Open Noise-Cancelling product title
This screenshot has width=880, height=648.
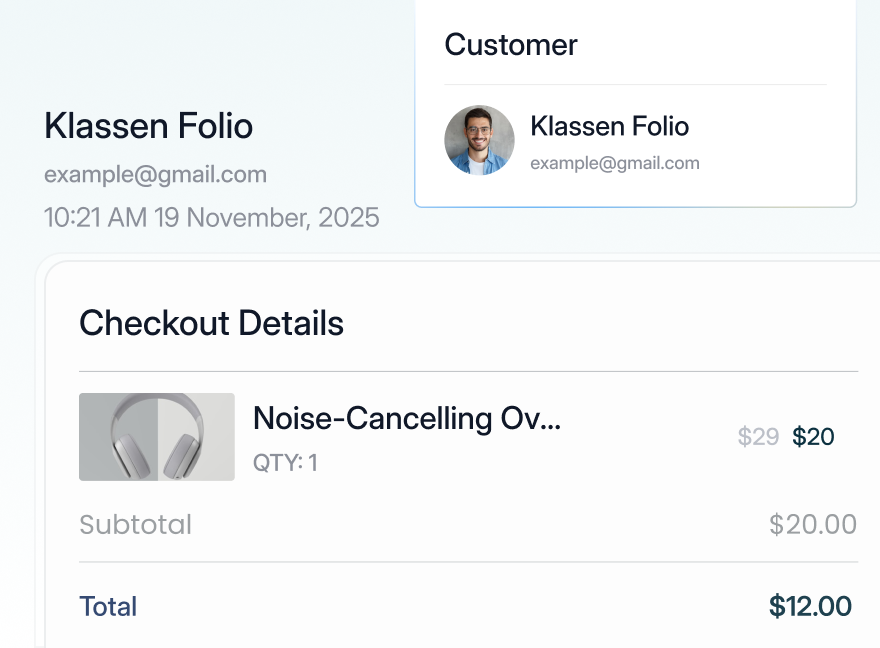[407, 418]
